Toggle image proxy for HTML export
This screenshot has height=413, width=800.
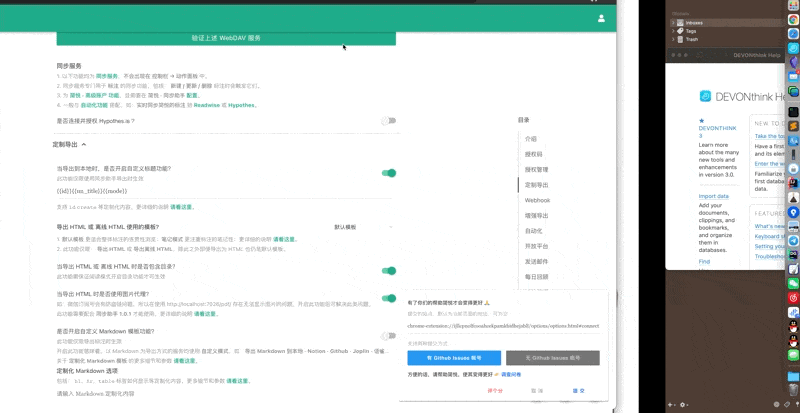(389, 298)
